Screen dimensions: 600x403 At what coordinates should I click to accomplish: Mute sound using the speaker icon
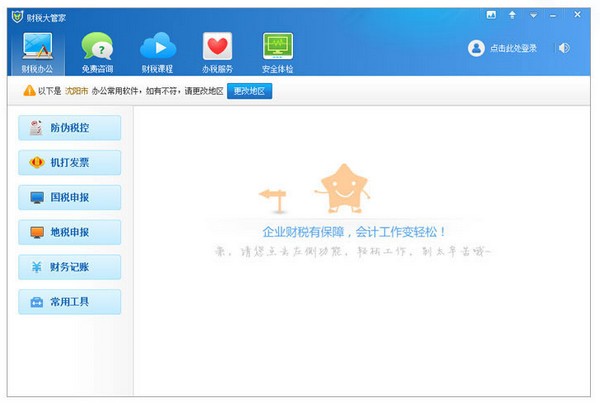click(565, 48)
